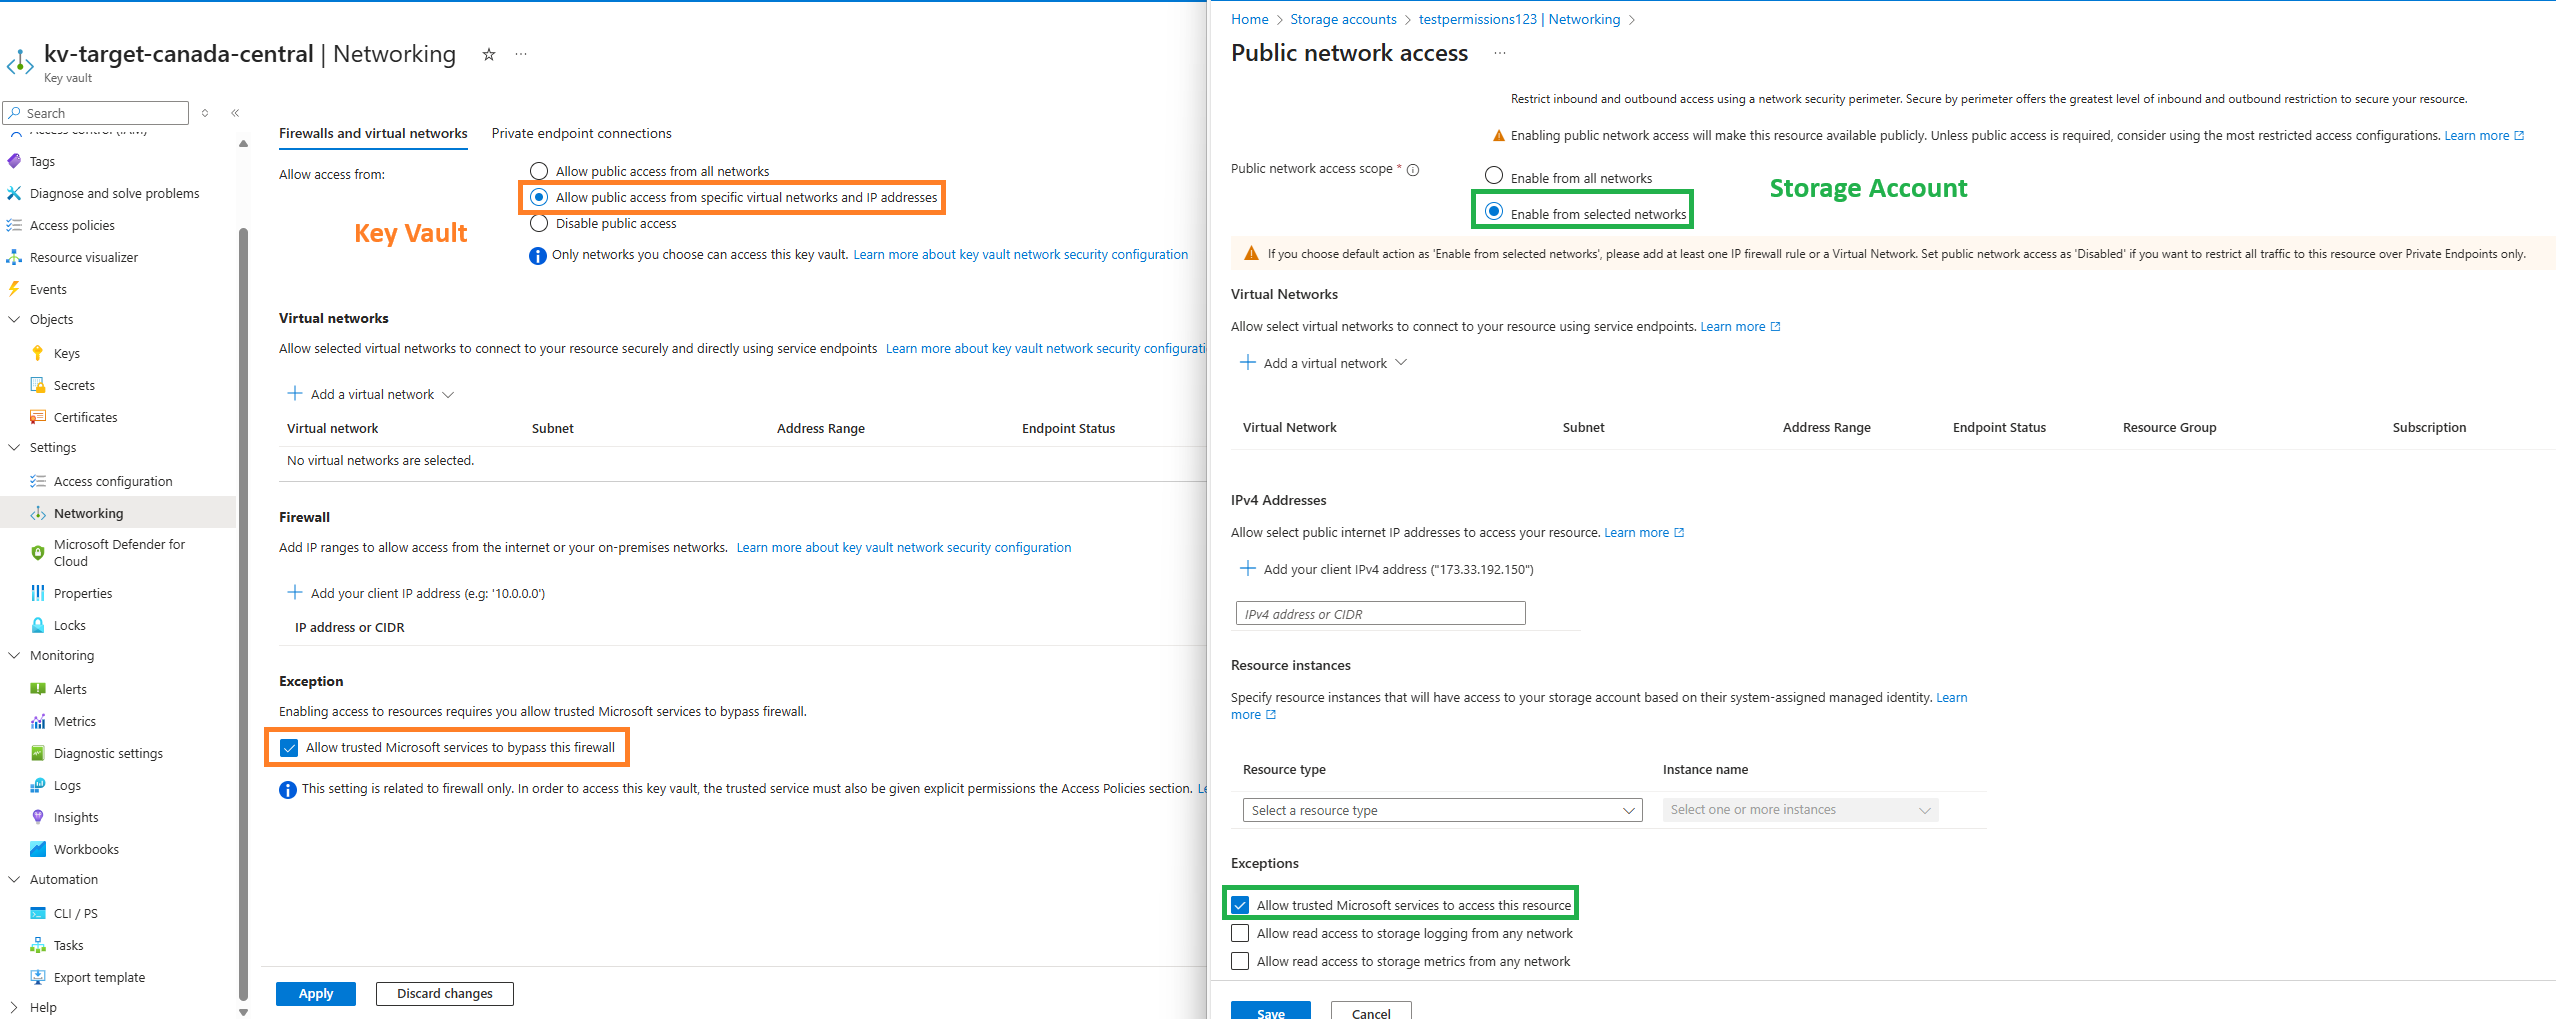Click the favorite star icon beside Networking title

pyautogui.click(x=489, y=54)
